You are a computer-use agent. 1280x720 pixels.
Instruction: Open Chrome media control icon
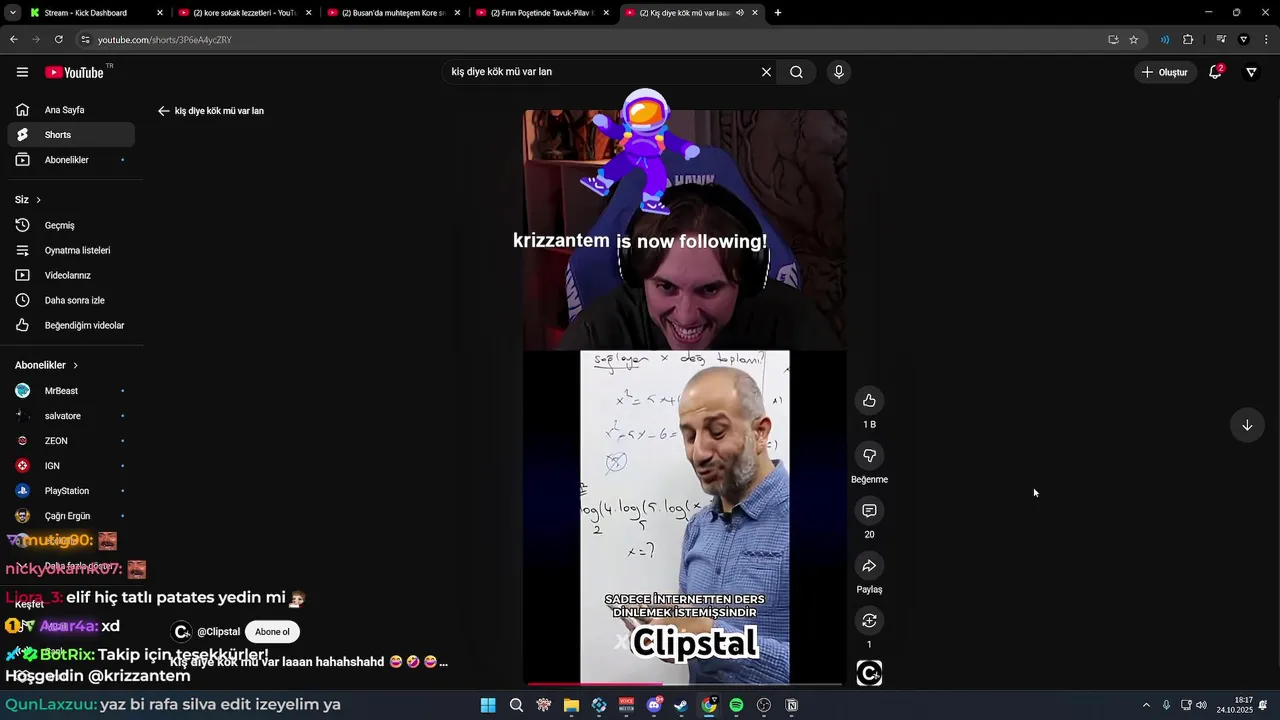(x=1221, y=39)
